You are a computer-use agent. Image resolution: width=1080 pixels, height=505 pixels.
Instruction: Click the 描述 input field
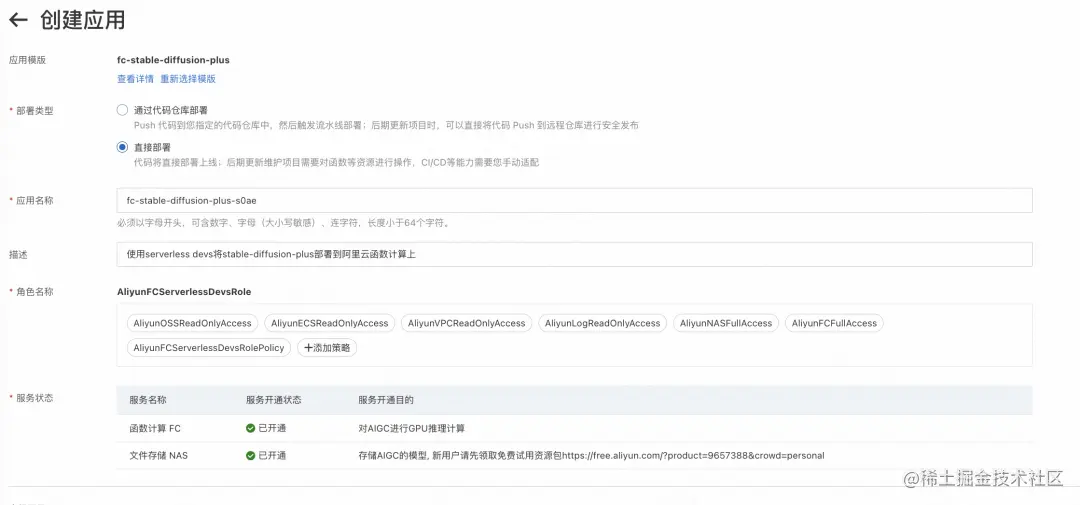574,254
